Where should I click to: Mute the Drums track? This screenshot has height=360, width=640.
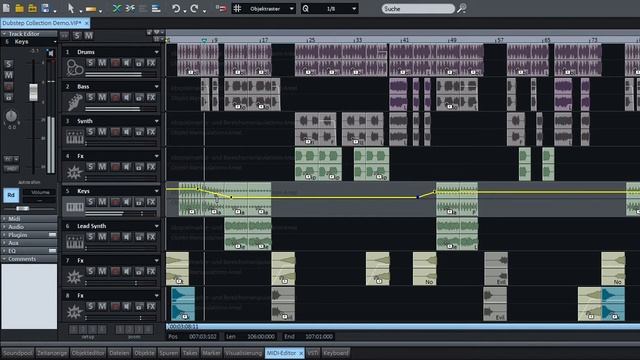pos(102,63)
